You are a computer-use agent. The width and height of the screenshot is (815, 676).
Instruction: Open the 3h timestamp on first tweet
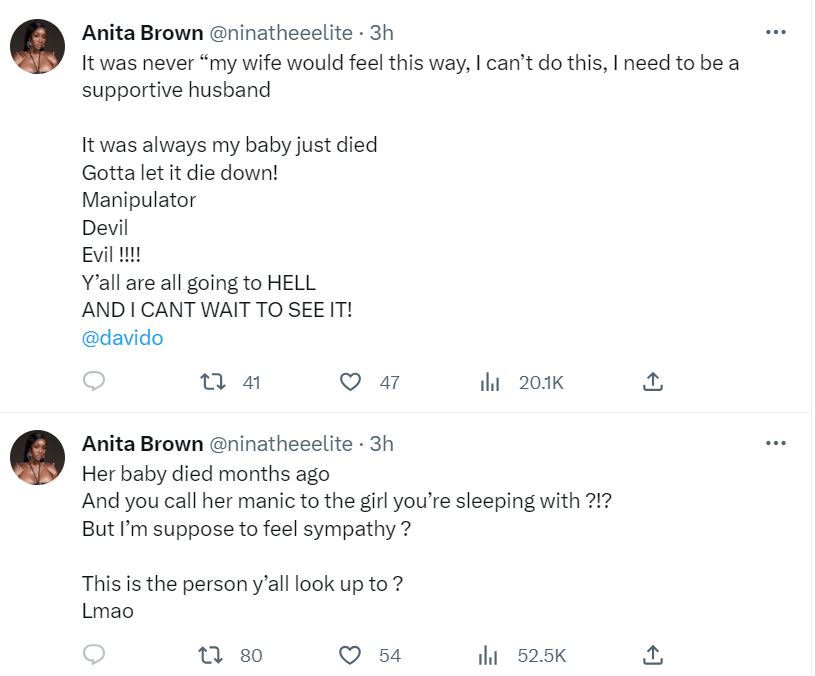coord(382,33)
